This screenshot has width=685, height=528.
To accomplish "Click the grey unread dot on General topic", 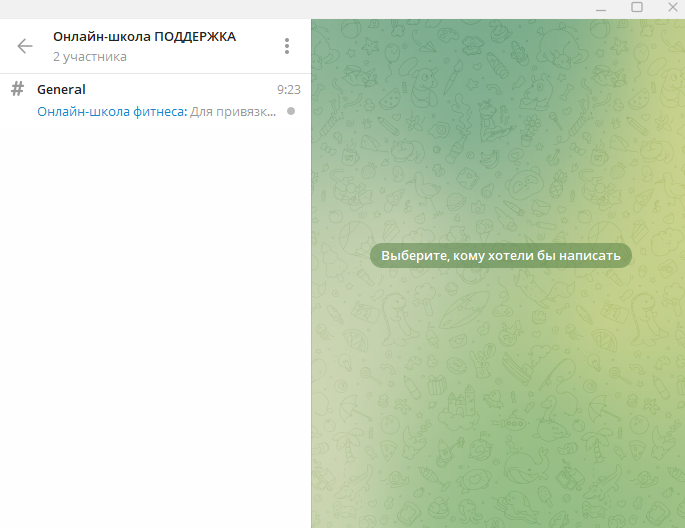I will 291,111.
